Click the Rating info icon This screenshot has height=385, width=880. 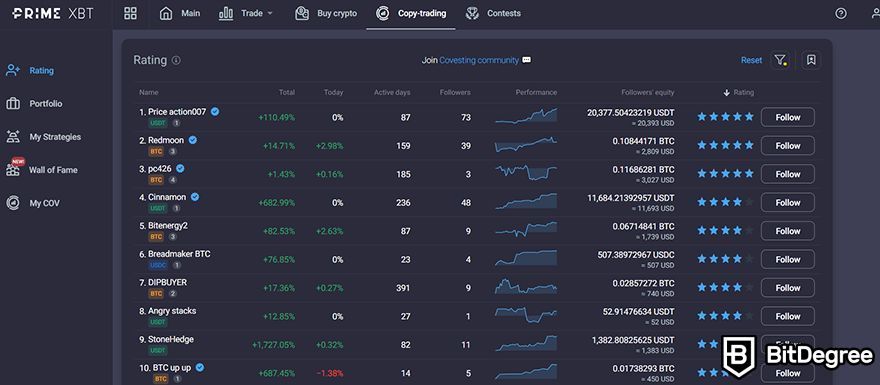(x=176, y=60)
